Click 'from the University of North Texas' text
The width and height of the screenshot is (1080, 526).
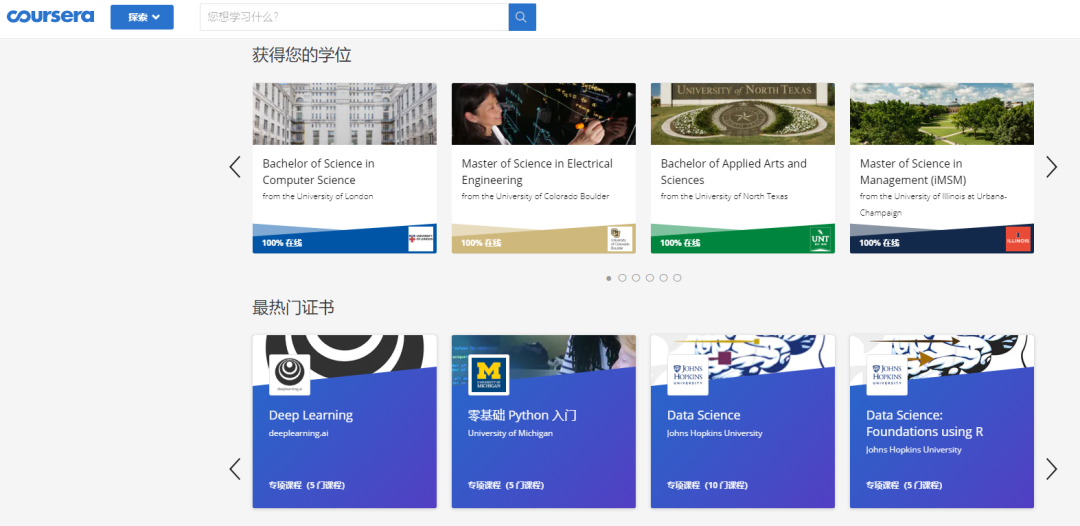pos(724,196)
